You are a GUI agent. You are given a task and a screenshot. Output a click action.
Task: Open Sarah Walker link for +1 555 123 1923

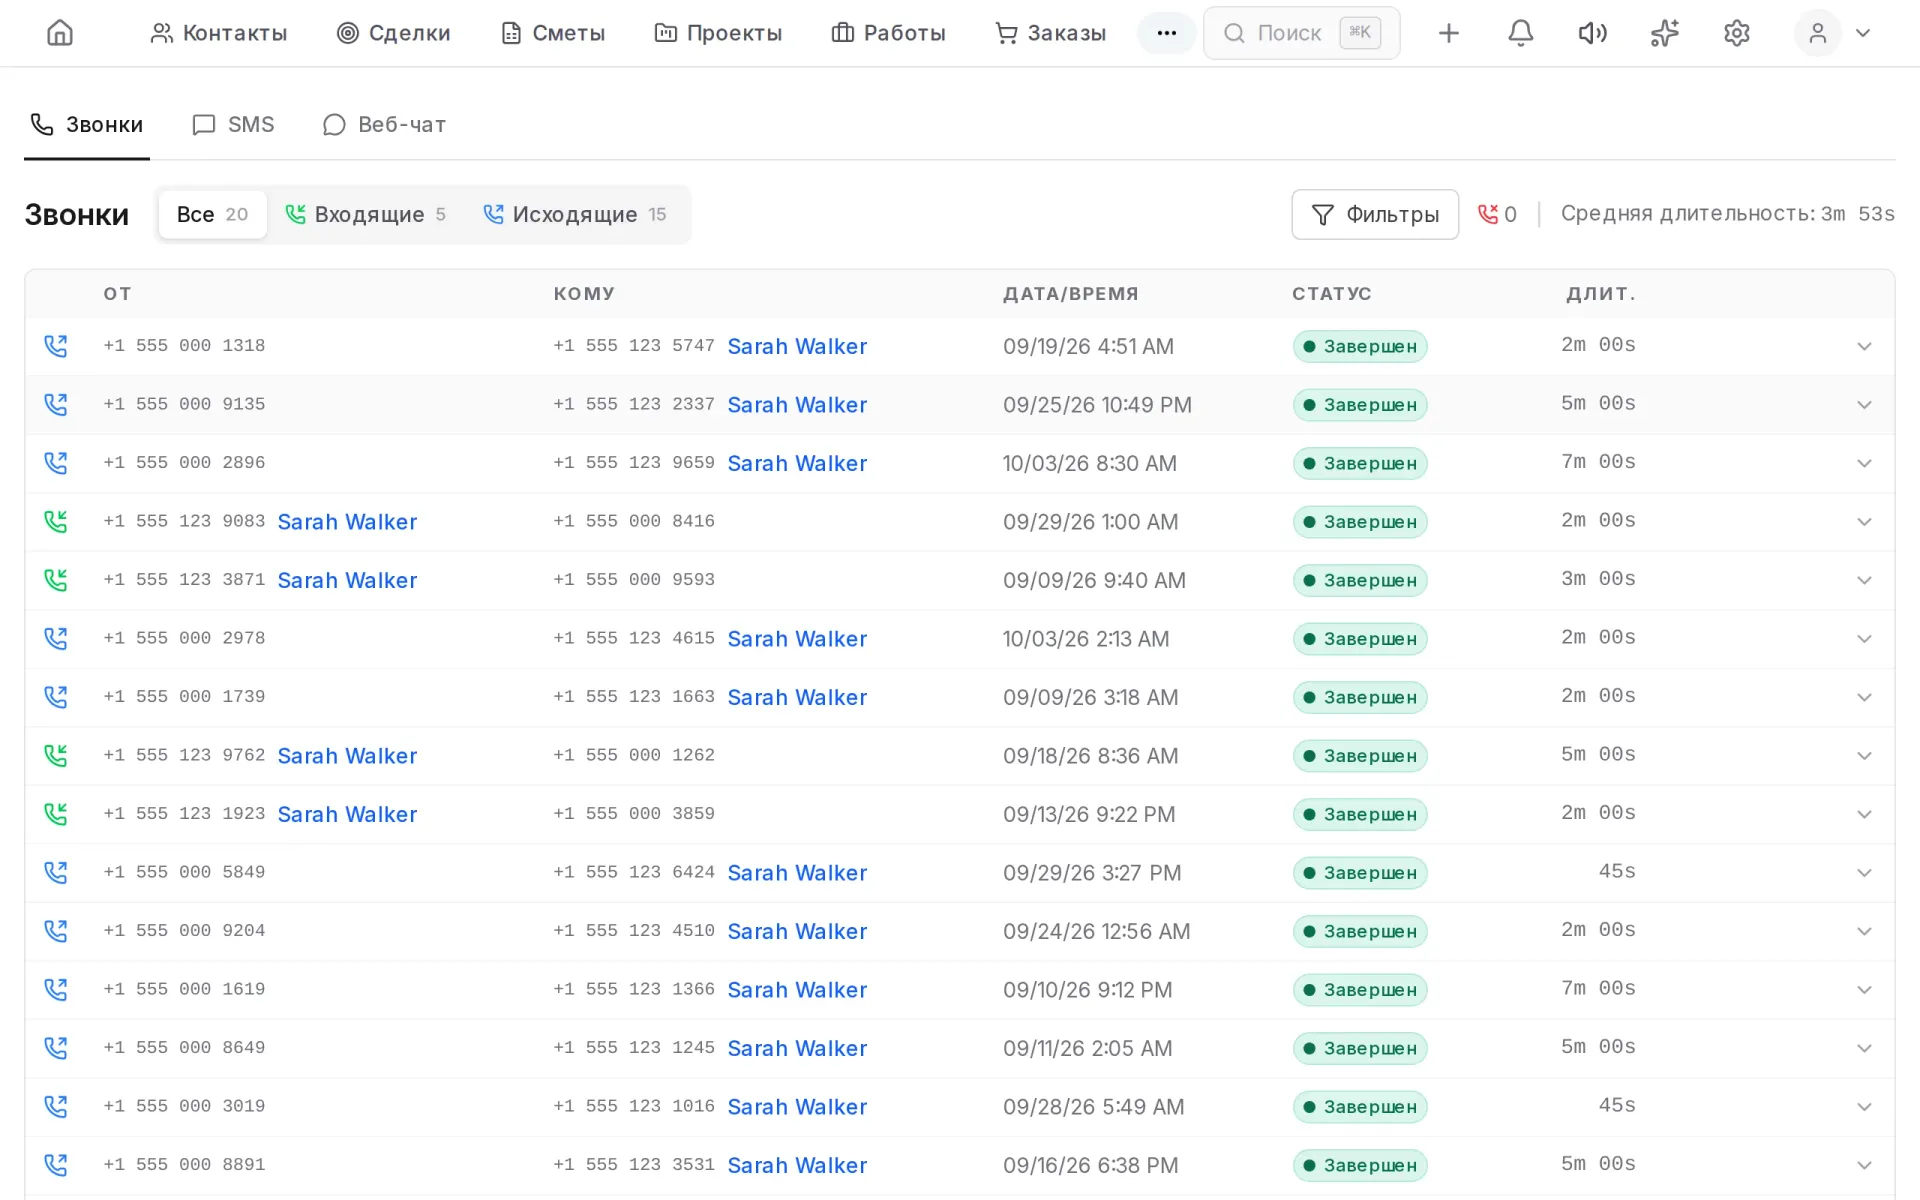347,814
